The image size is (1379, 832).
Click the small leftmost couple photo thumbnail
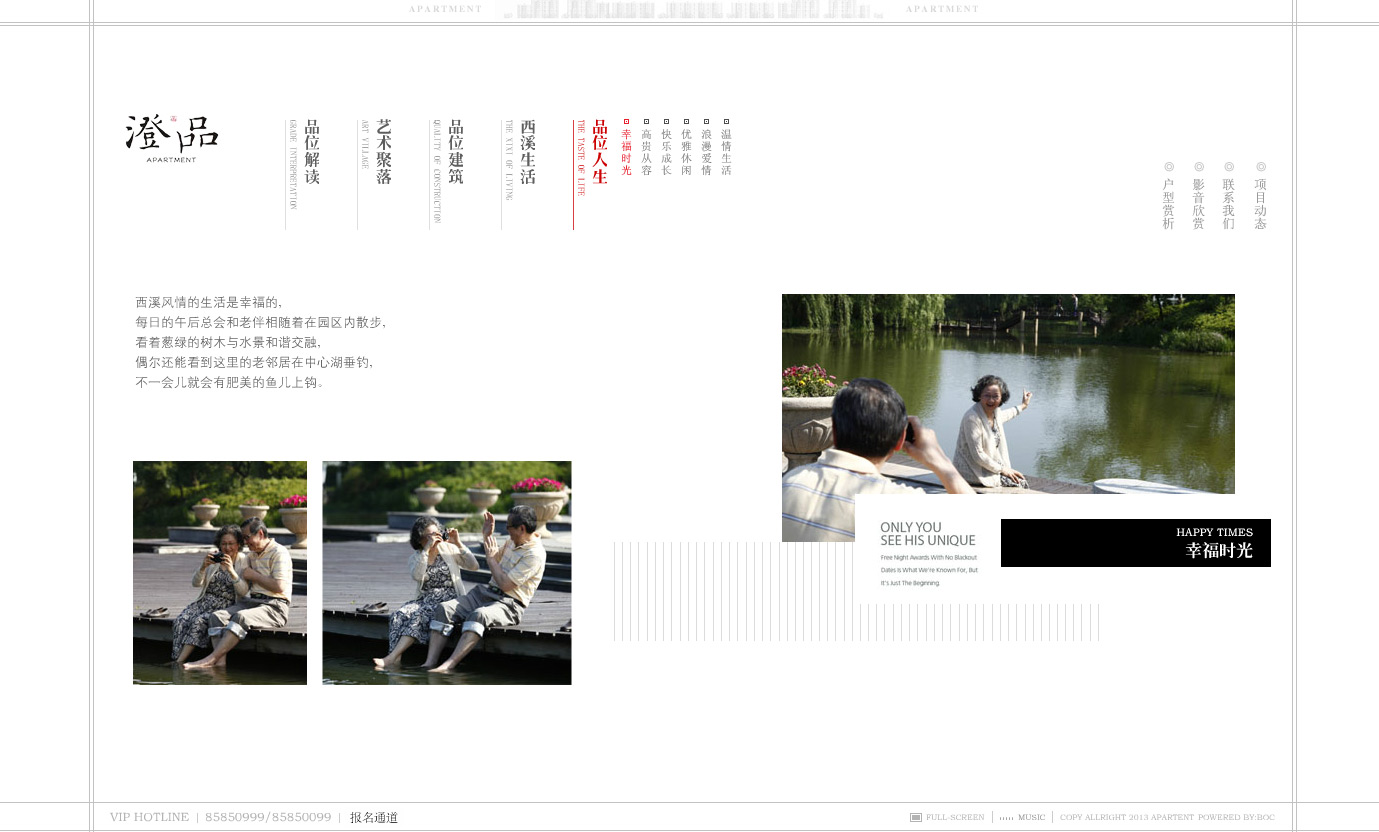pyautogui.click(x=220, y=572)
